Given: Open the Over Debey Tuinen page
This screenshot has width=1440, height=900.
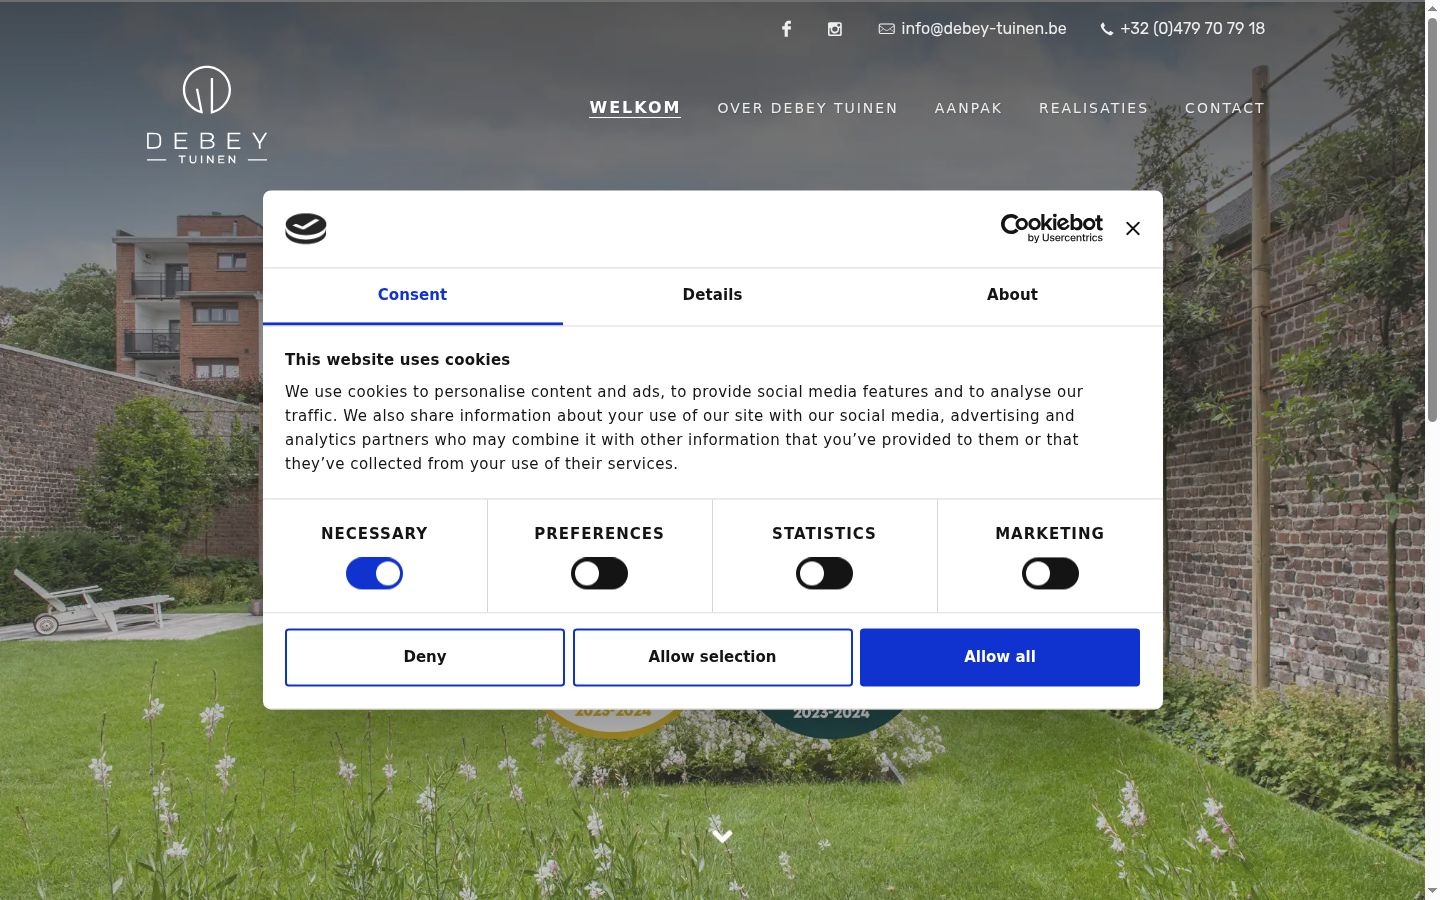Looking at the screenshot, I should pyautogui.click(x=807, y=108).
